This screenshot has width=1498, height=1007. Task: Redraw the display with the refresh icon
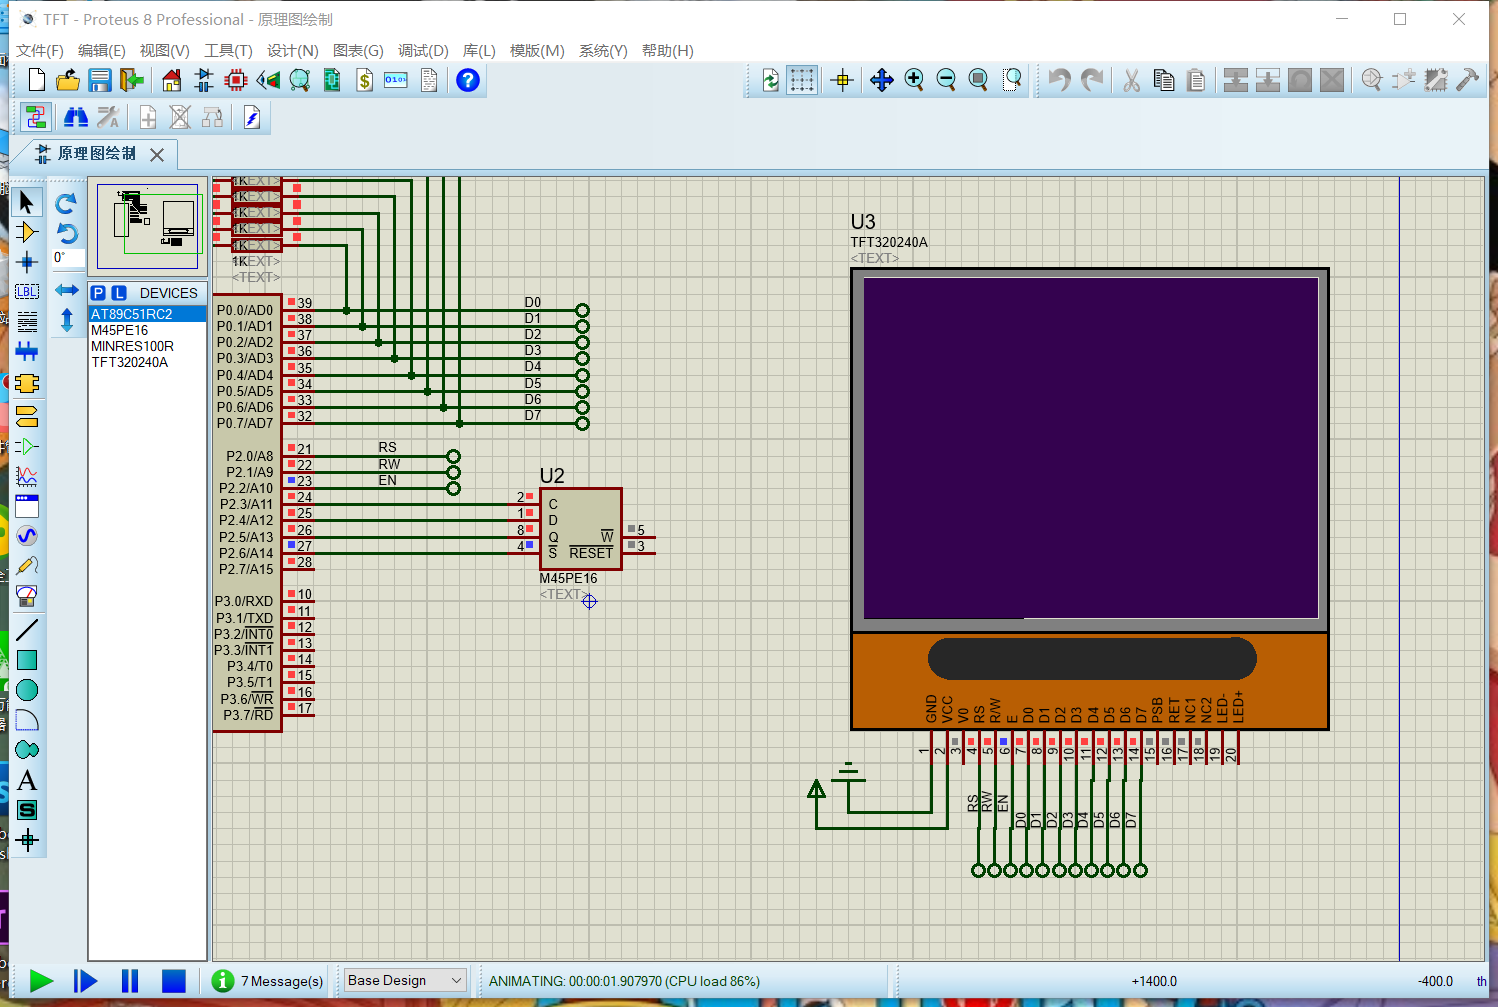(x=770, y=80)
